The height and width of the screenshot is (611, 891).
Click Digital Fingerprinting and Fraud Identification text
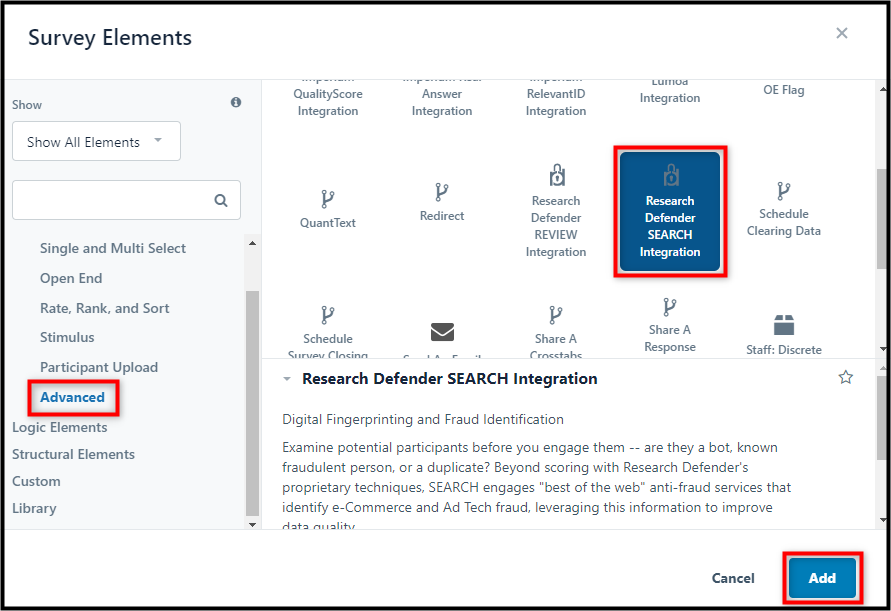point(423,419)
